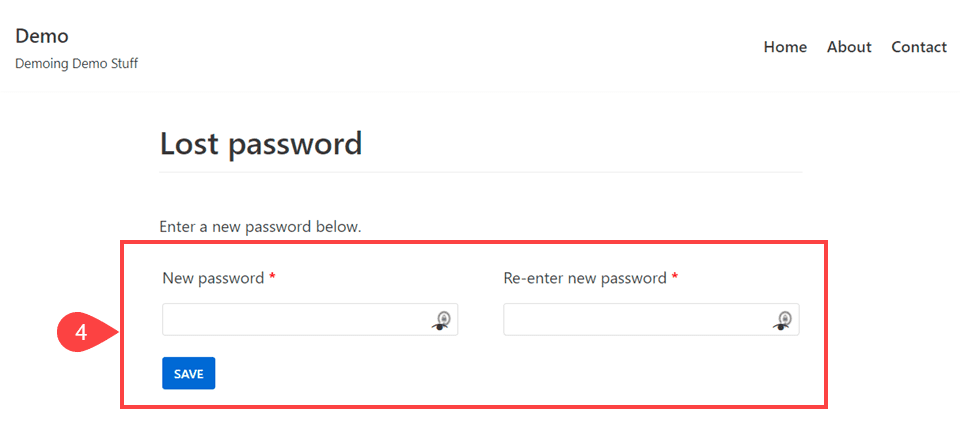Viewport: 960px width, 429px height.
Task: Focus the Re-enter new password input
Action: tap(636, 320)
